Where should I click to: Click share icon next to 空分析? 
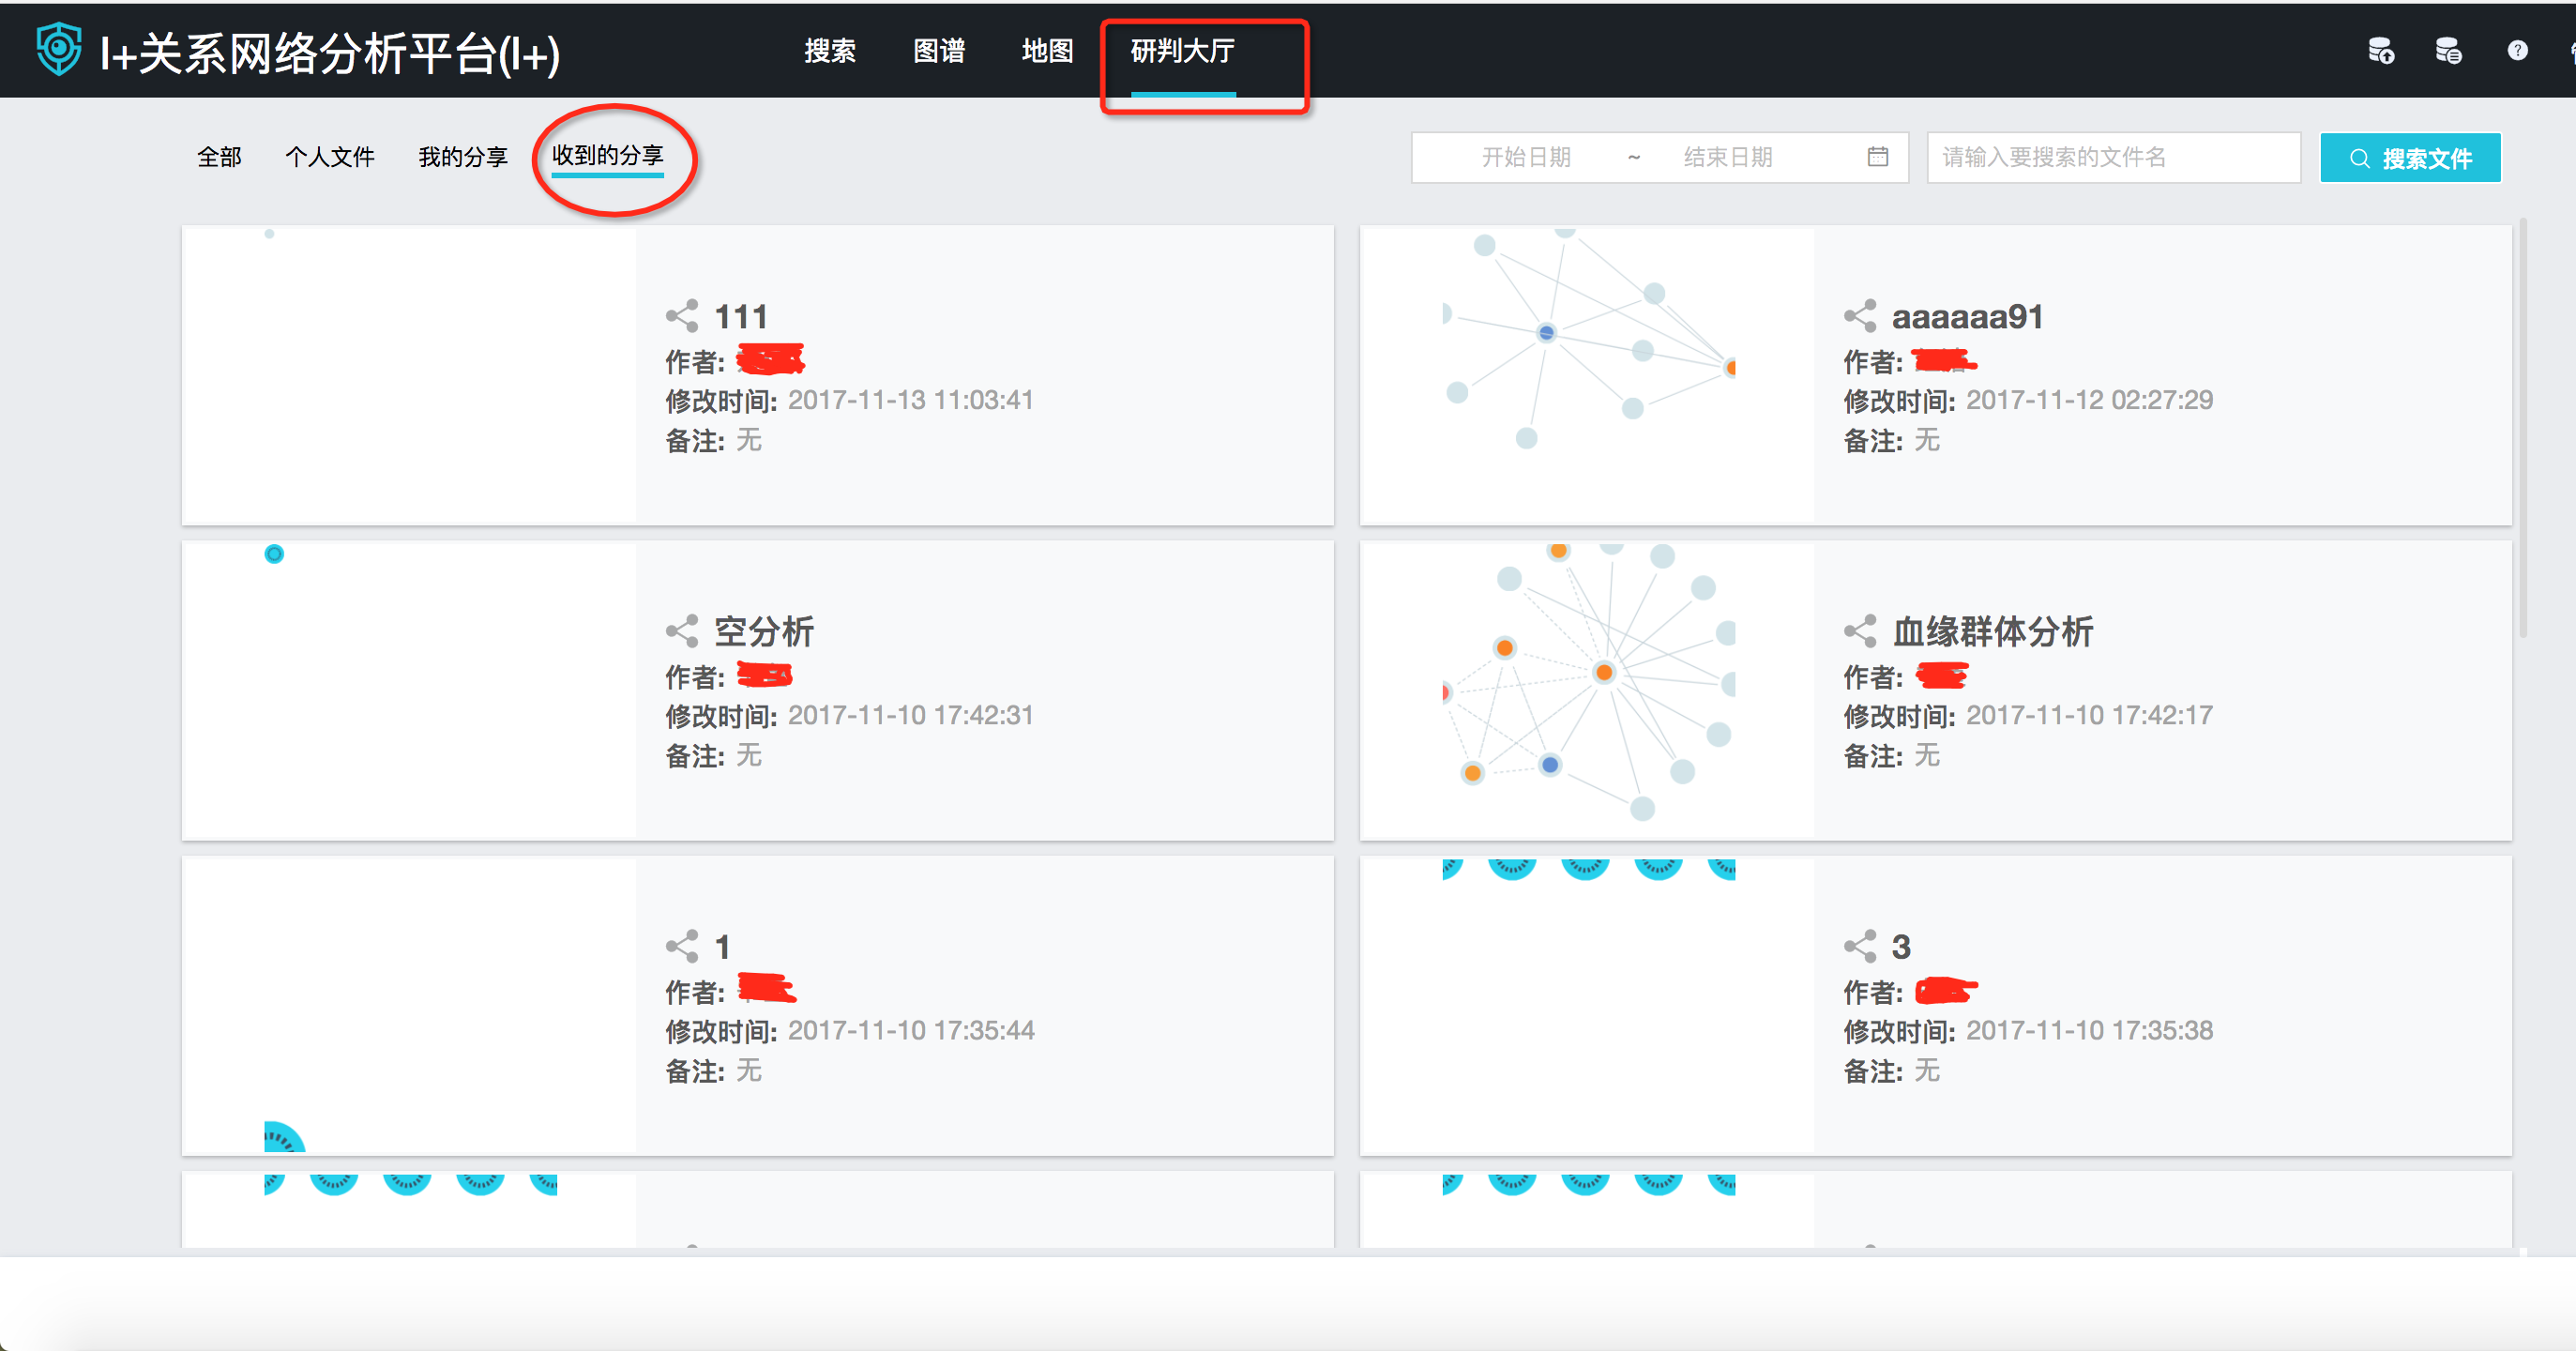(682, 631)
